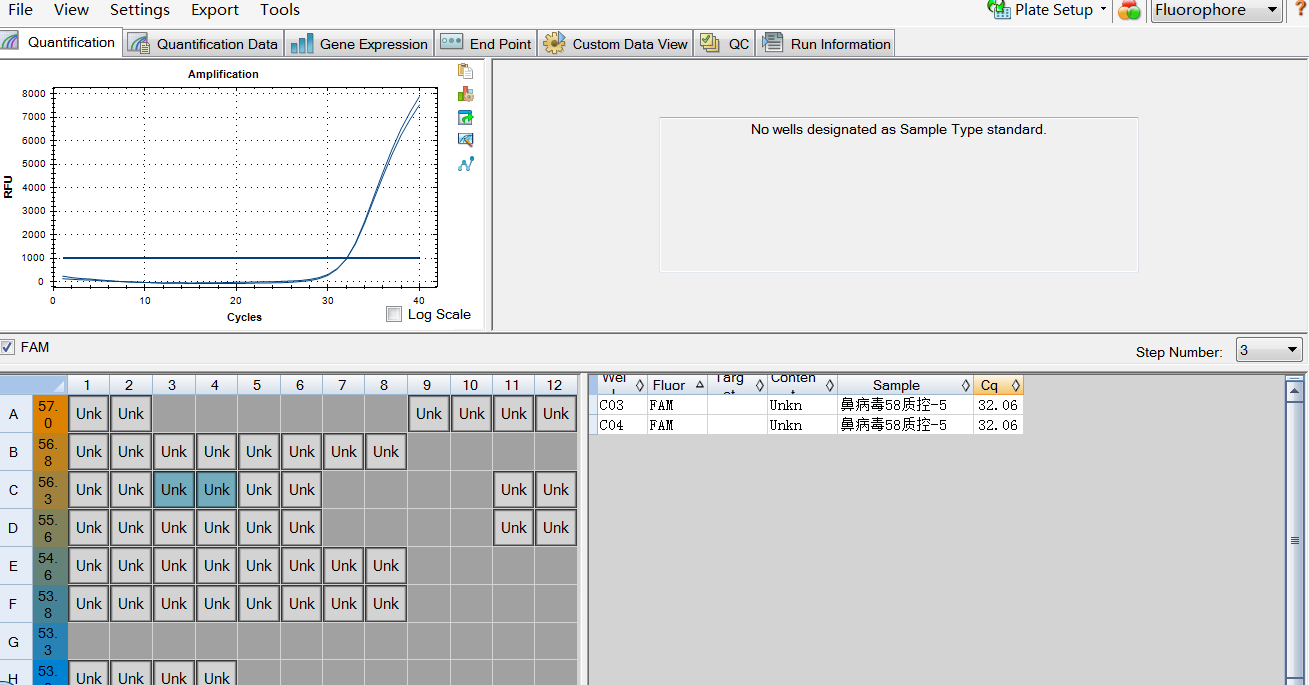This screenshot has width=1309, height=685.
Task: Switch to the Custom Data View tab
Action: pos(615,44)
